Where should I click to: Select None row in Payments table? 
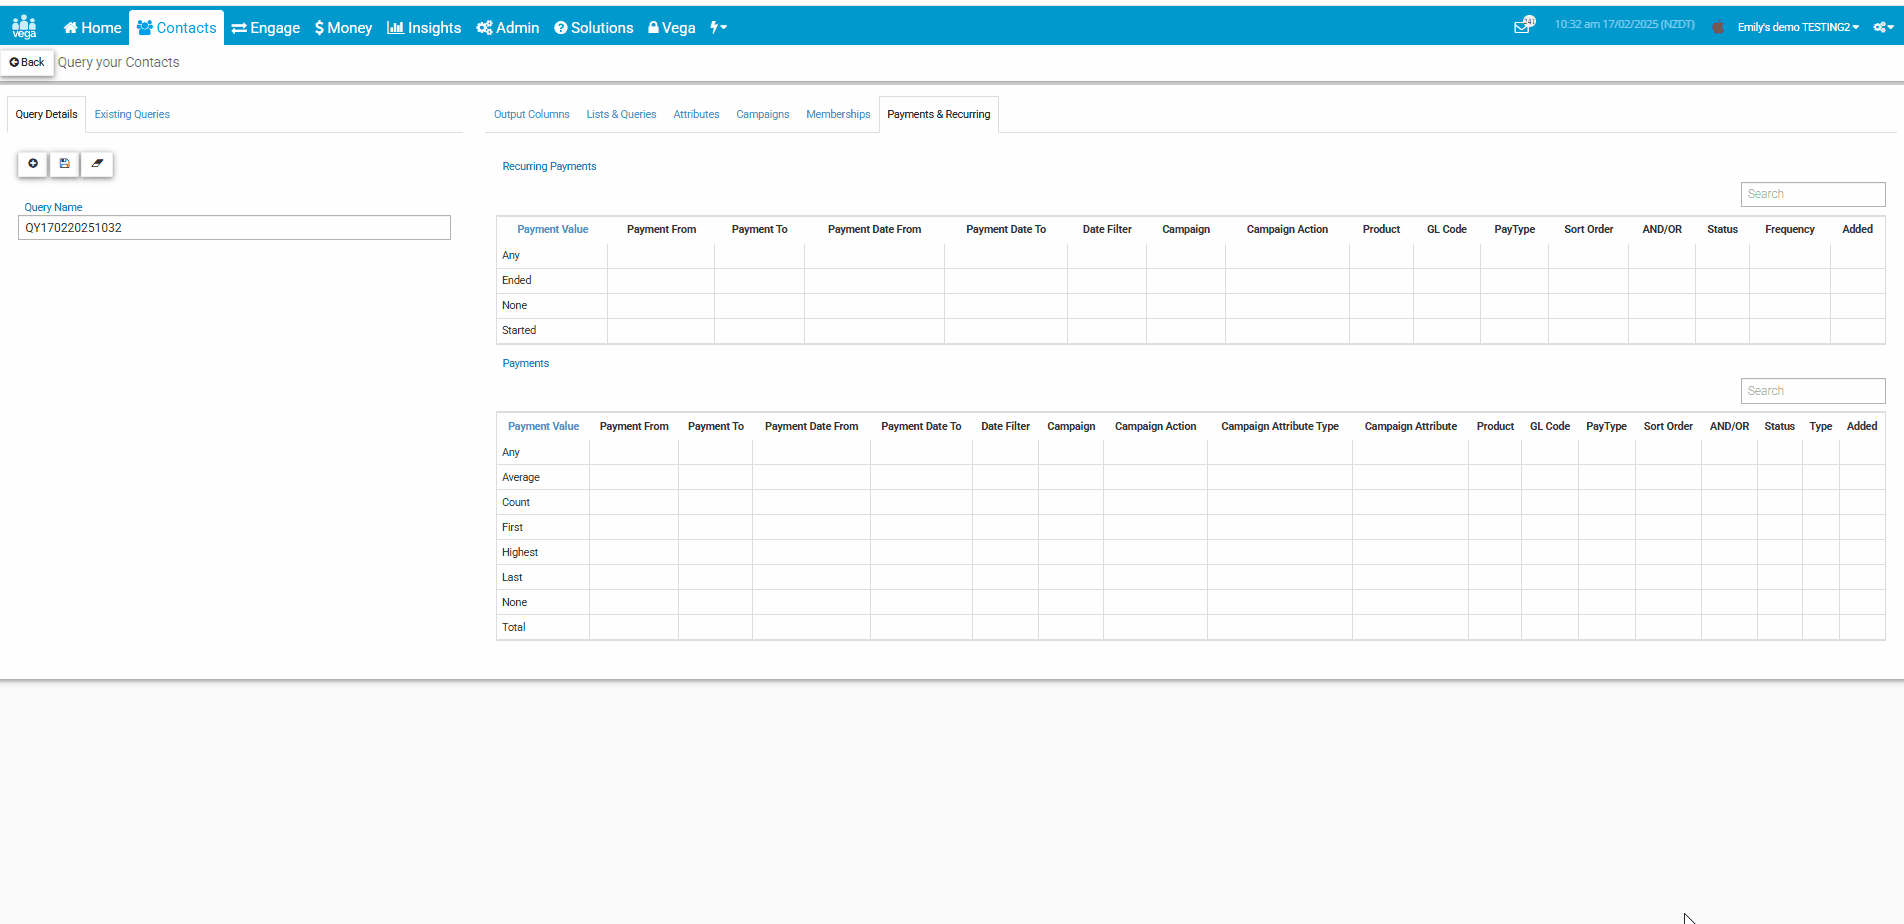click(1190, 603)
